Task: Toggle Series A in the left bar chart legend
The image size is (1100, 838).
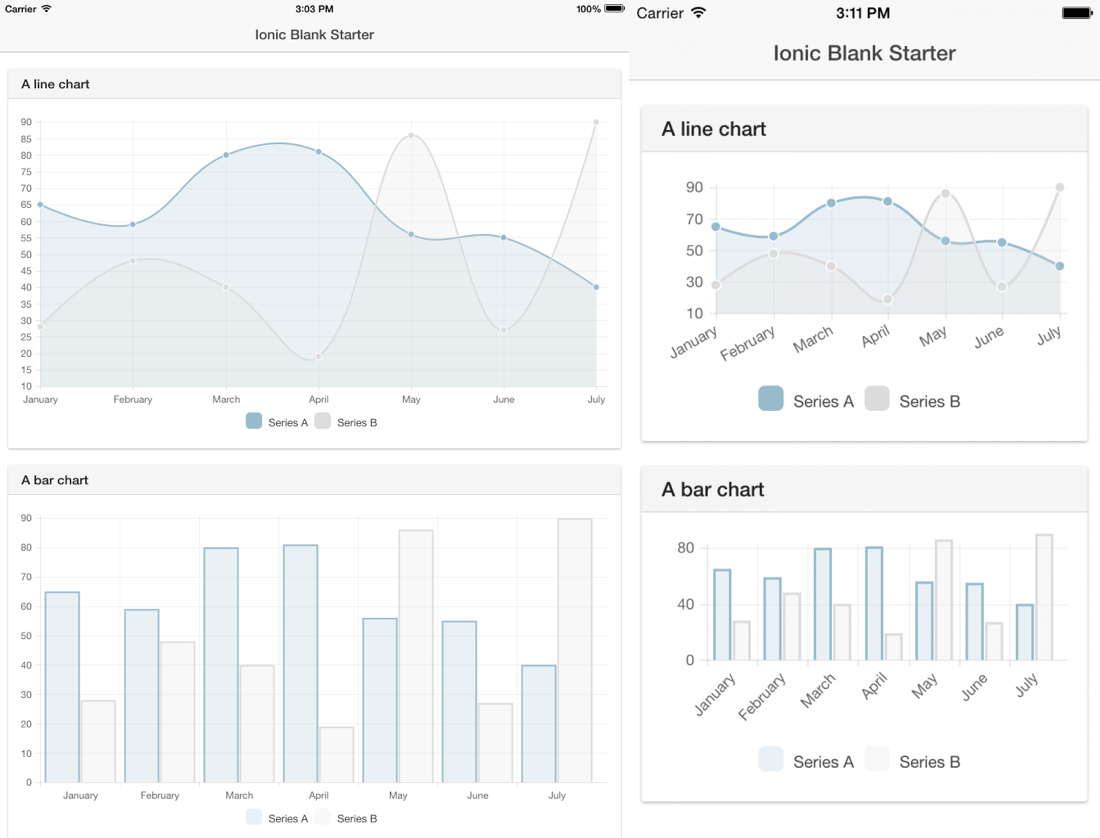Action: 253,817
